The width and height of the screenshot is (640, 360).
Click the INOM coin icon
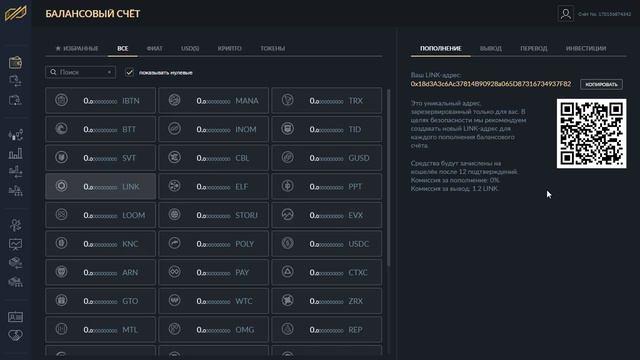174,129
